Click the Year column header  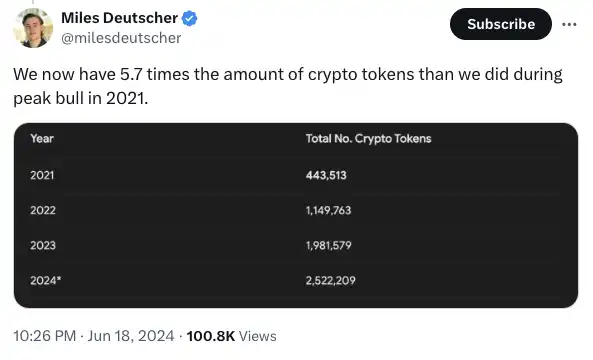click(x=42, y=138)
